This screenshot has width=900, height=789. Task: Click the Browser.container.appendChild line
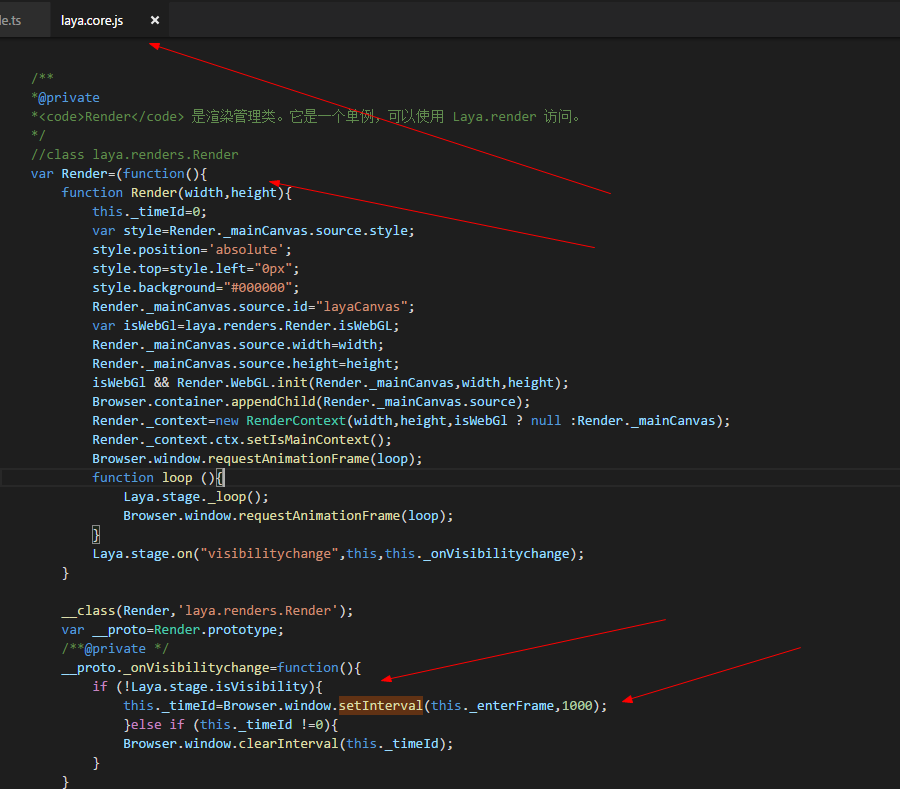point(311,401)
